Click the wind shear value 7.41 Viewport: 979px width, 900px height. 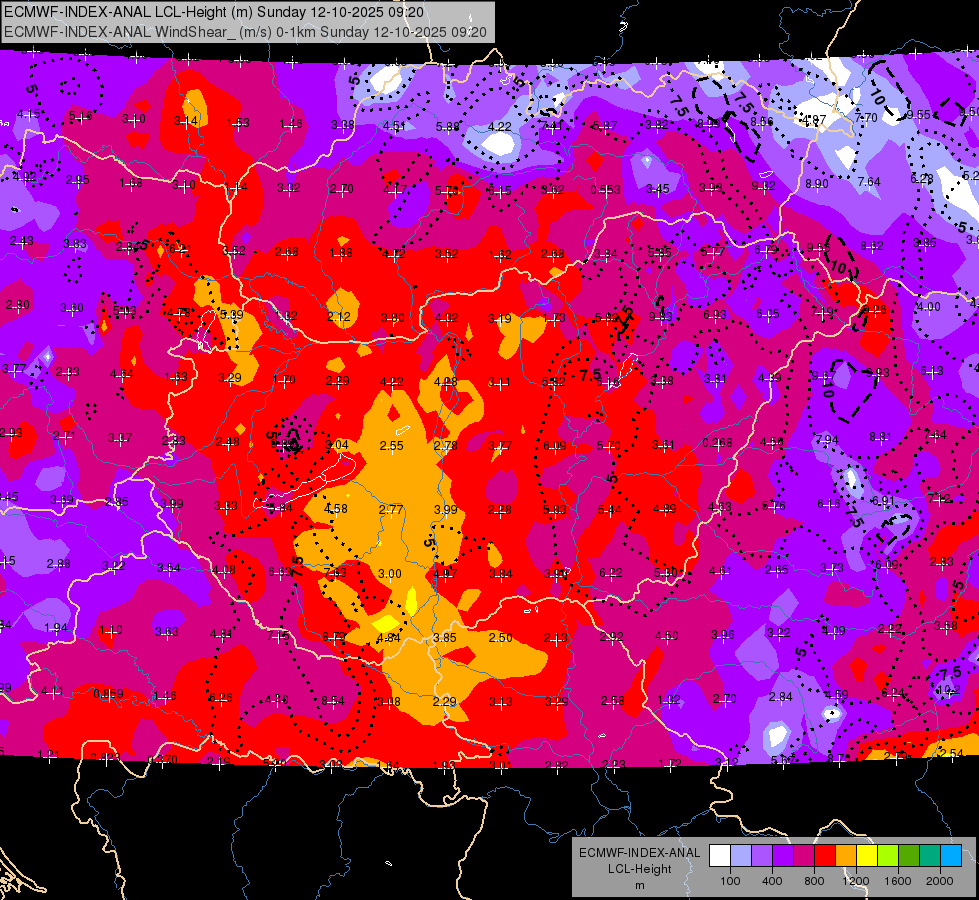coord(552,126)
